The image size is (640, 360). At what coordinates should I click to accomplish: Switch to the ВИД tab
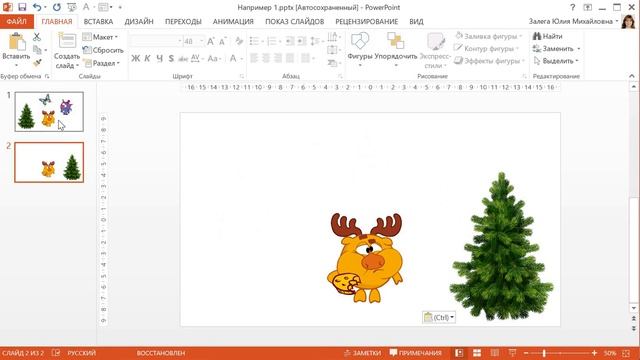(x=416, y=22)
